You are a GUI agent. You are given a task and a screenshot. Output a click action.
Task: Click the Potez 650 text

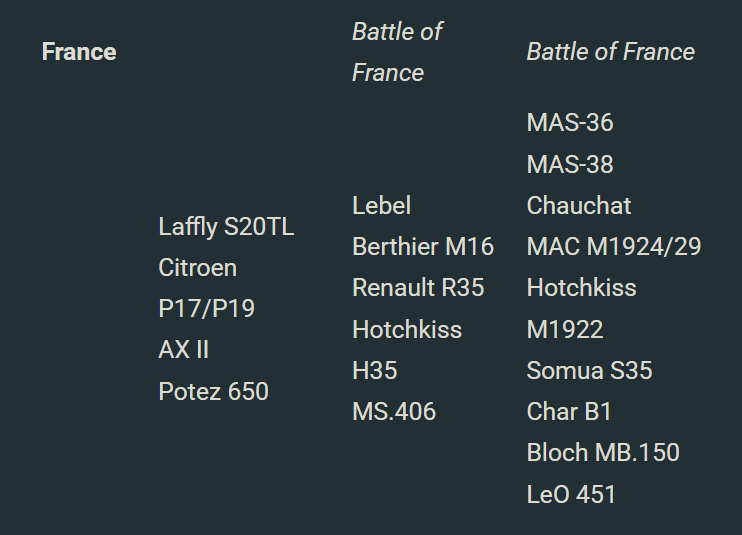click(x=213, y=391)
